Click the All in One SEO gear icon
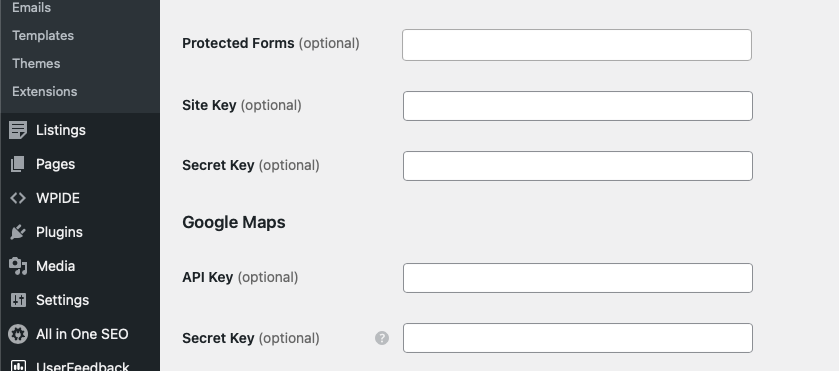The height and width of the screenshot is (371, 839). click(18, 334)
